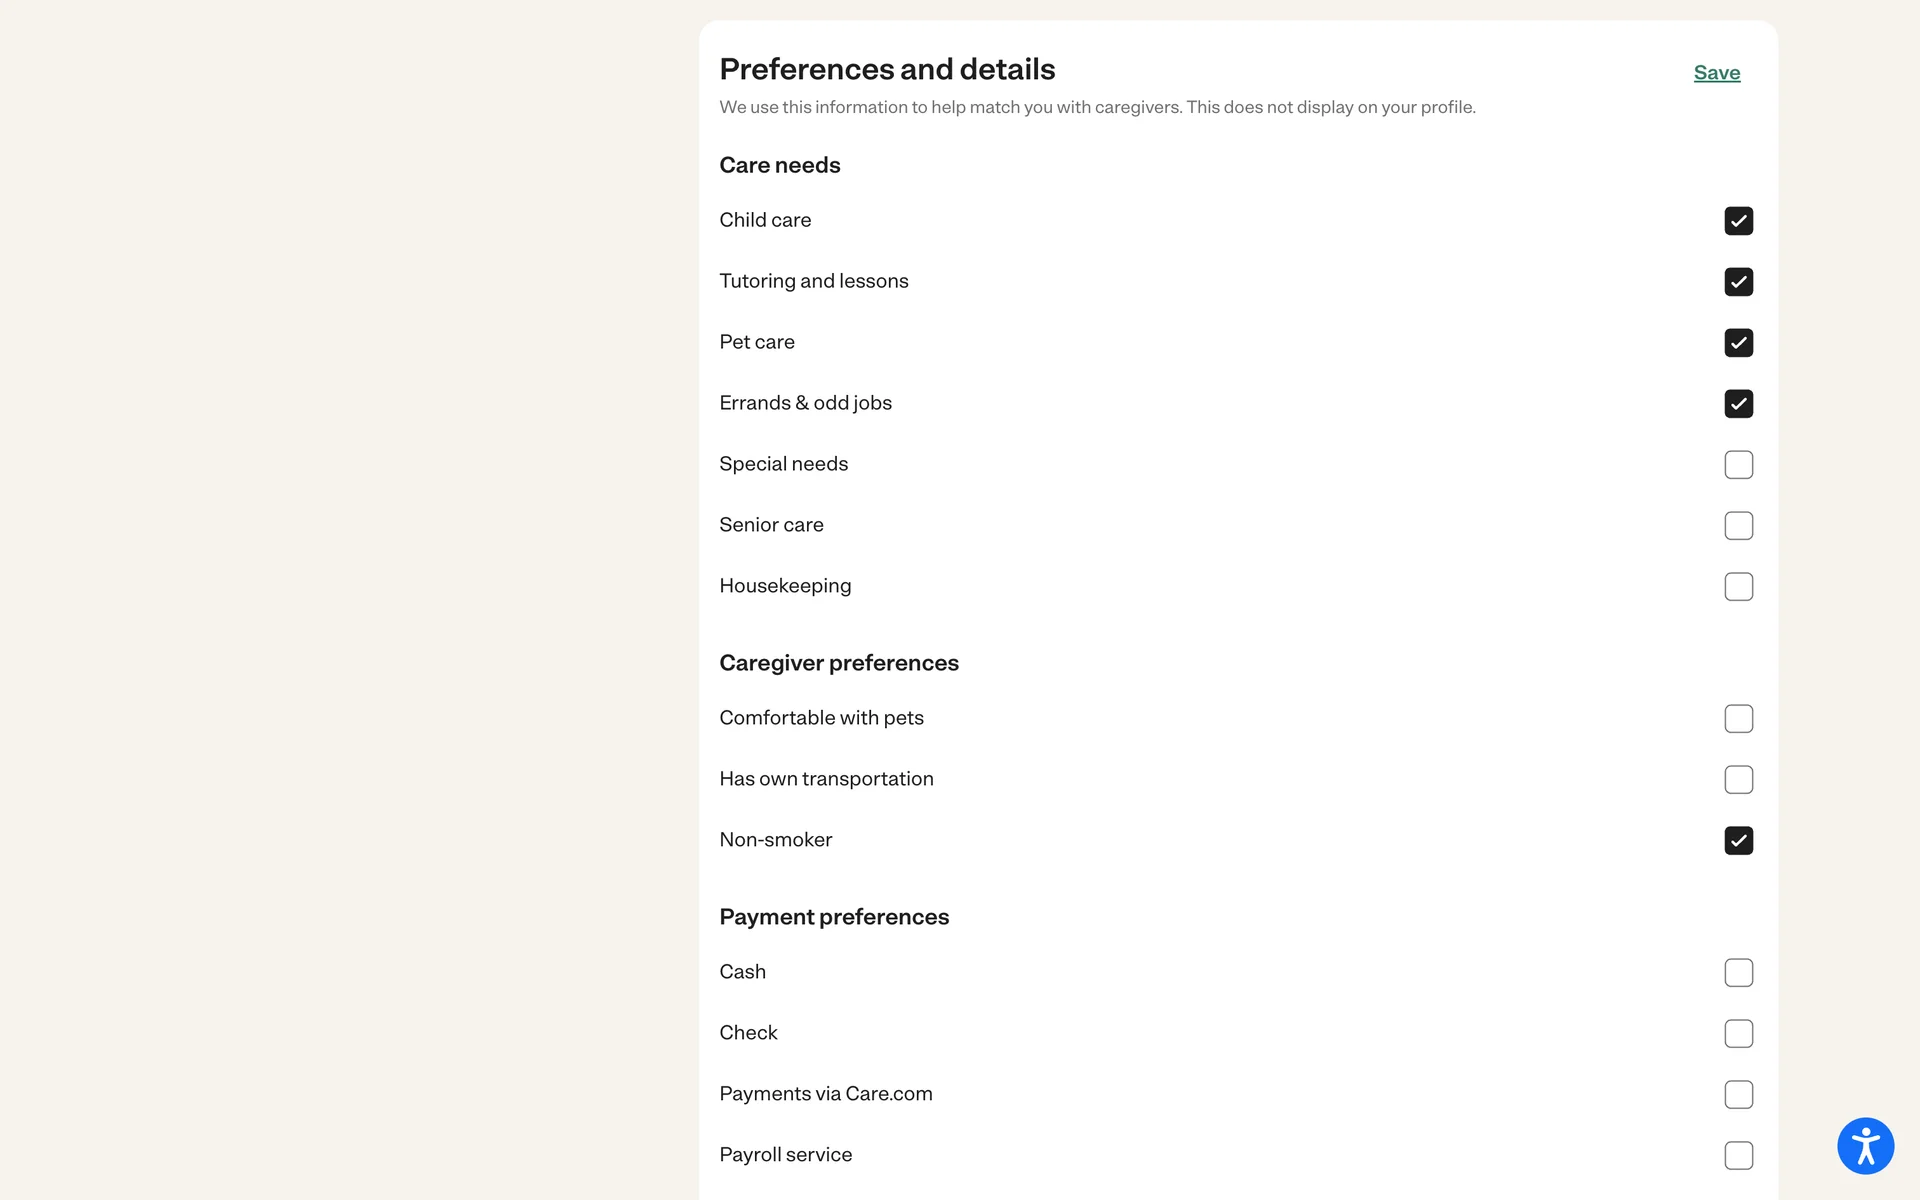Viewport: 1920px width, 1200px height.
Task: Uncheck the Child care checkbox
Action: [1738, 221]
